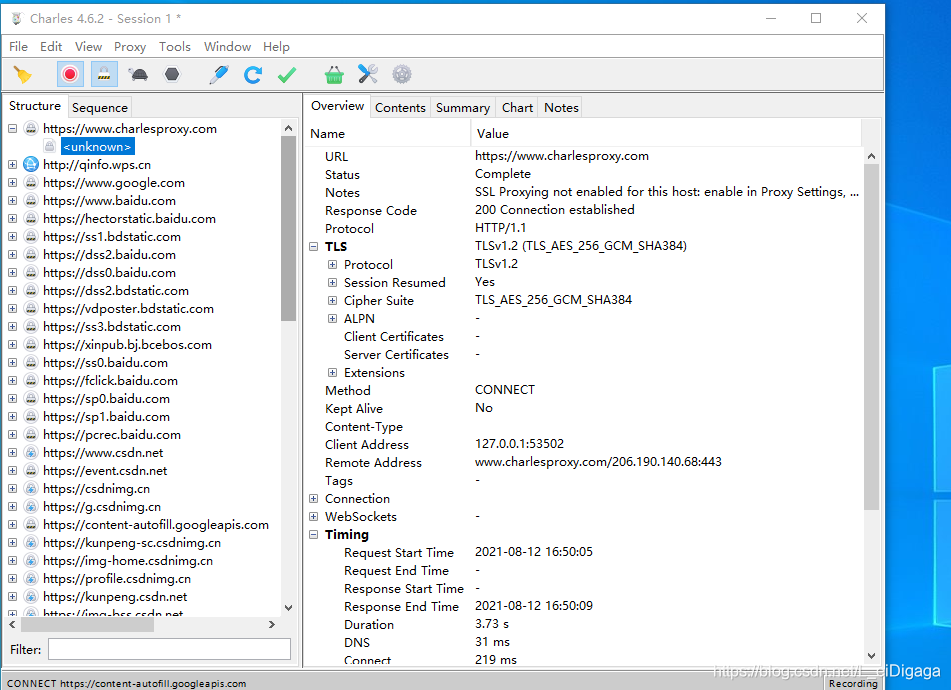This screenshot has height=690, width=951.
Task: Click icon beside www.csdn.net host
Action: 31,452
